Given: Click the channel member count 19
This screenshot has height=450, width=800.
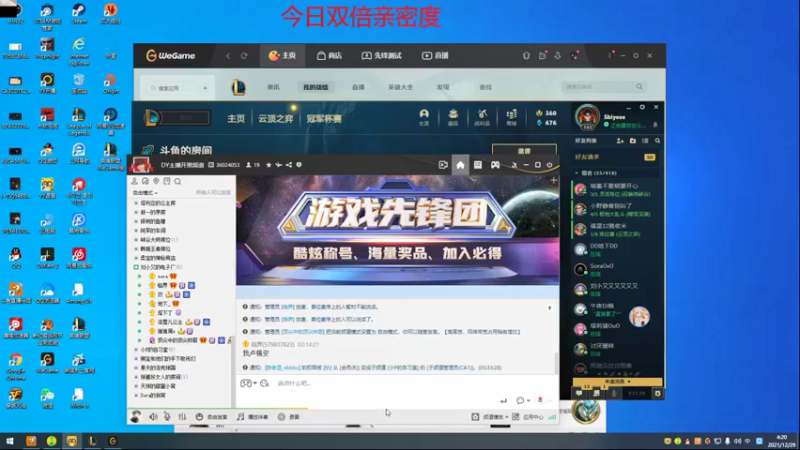Looking at the screenshot, I should 253,165.
